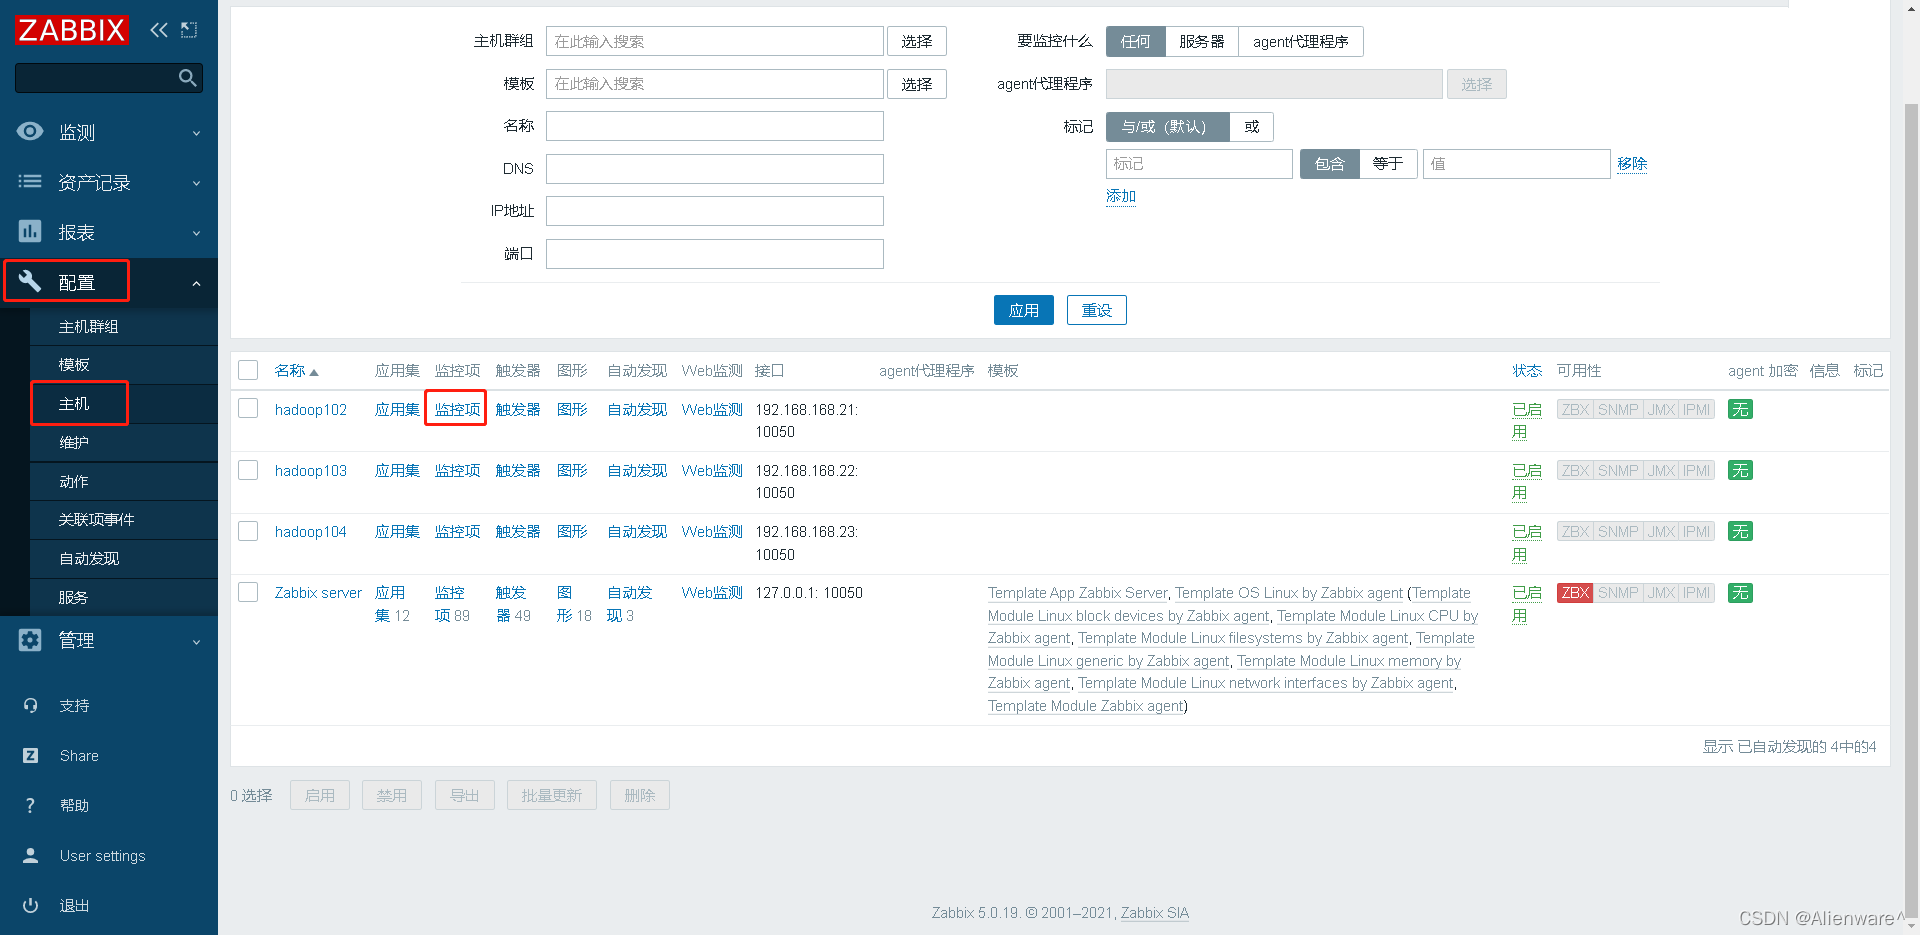The width and height of the screenshot is (1920, 935).
Task: Choose 与/或 (默认) tag evaluation
Action: 1167,127
